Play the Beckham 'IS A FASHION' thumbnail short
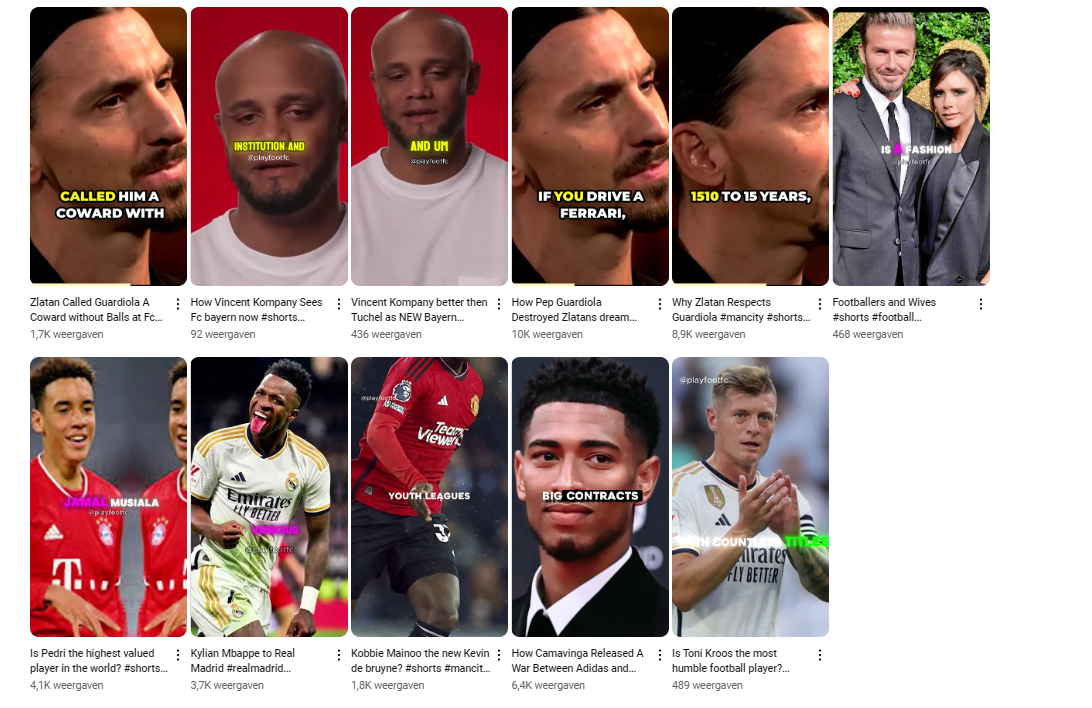 click(911, 146)
